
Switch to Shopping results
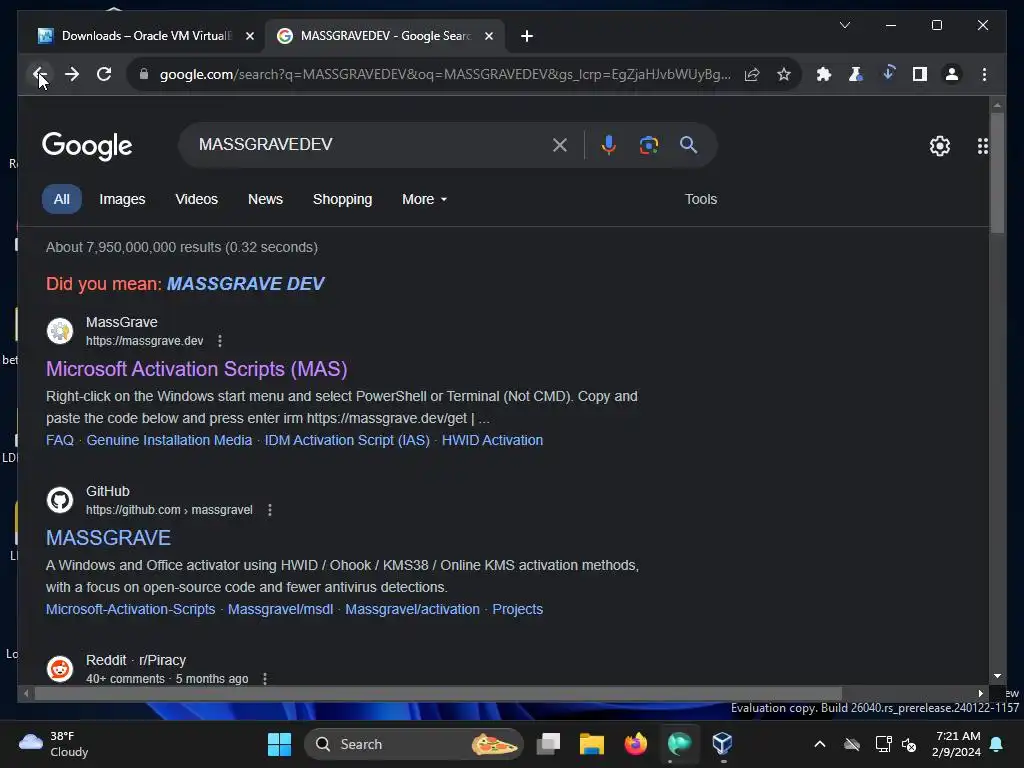(x=342, y=199)
